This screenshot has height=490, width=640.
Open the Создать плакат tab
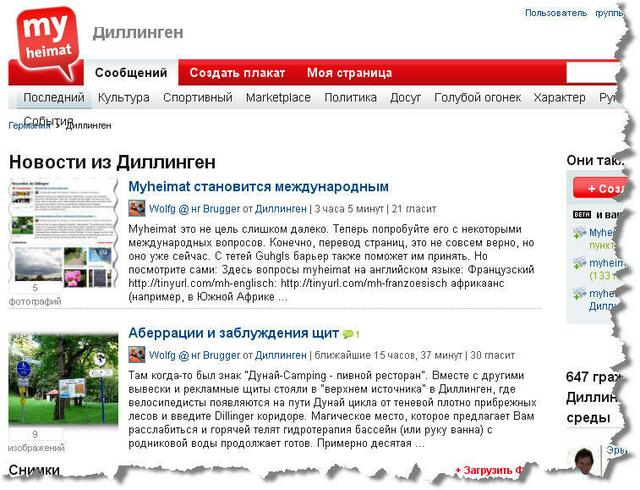click(x=237, y=73)
